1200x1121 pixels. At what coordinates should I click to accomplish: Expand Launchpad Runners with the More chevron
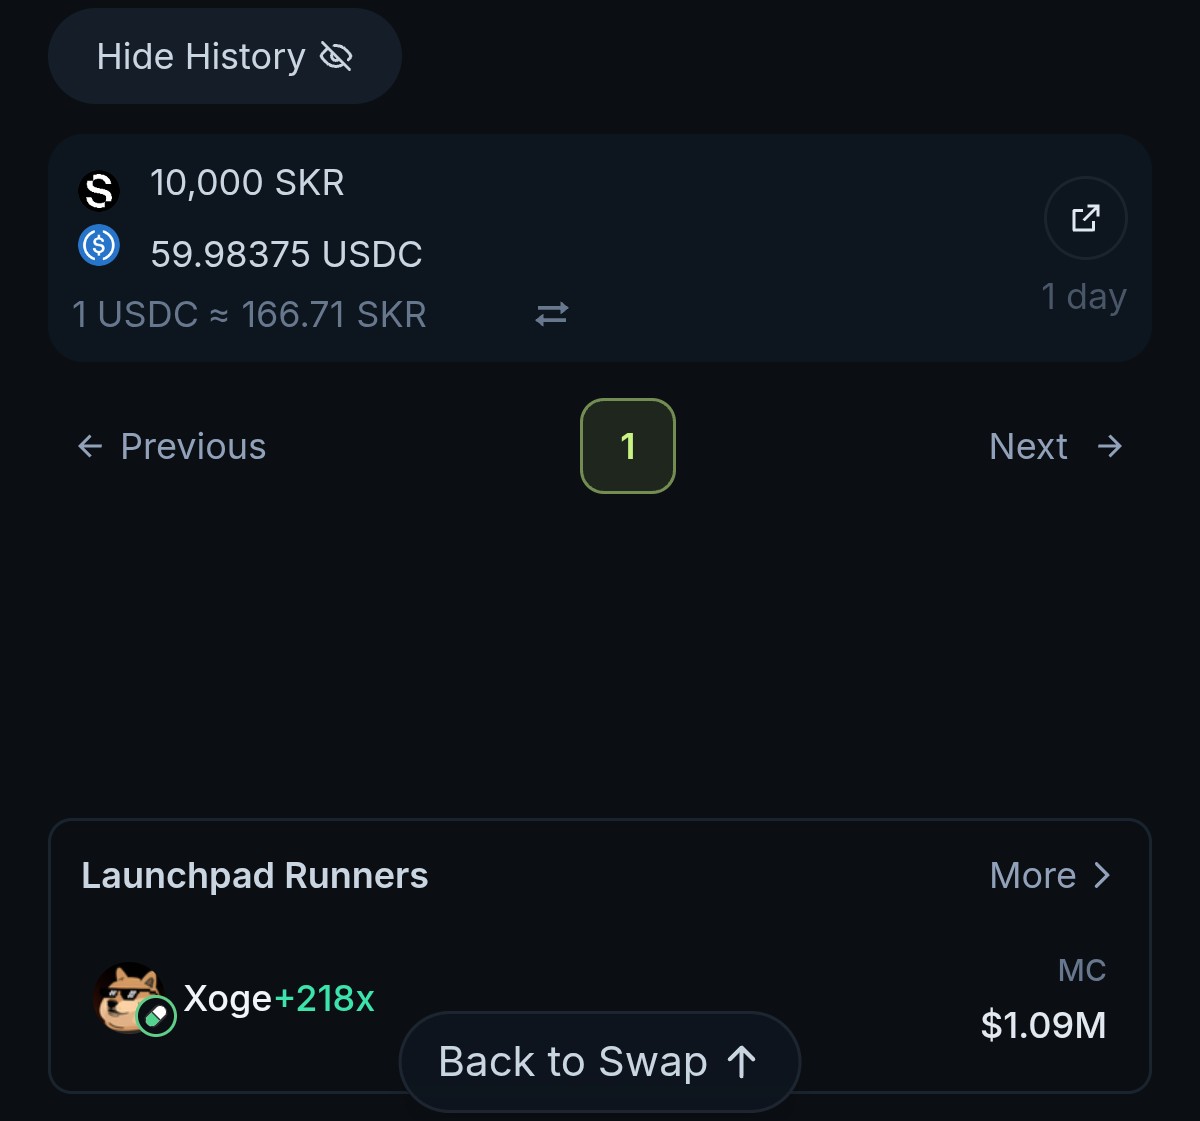[x=1102, y=876]
